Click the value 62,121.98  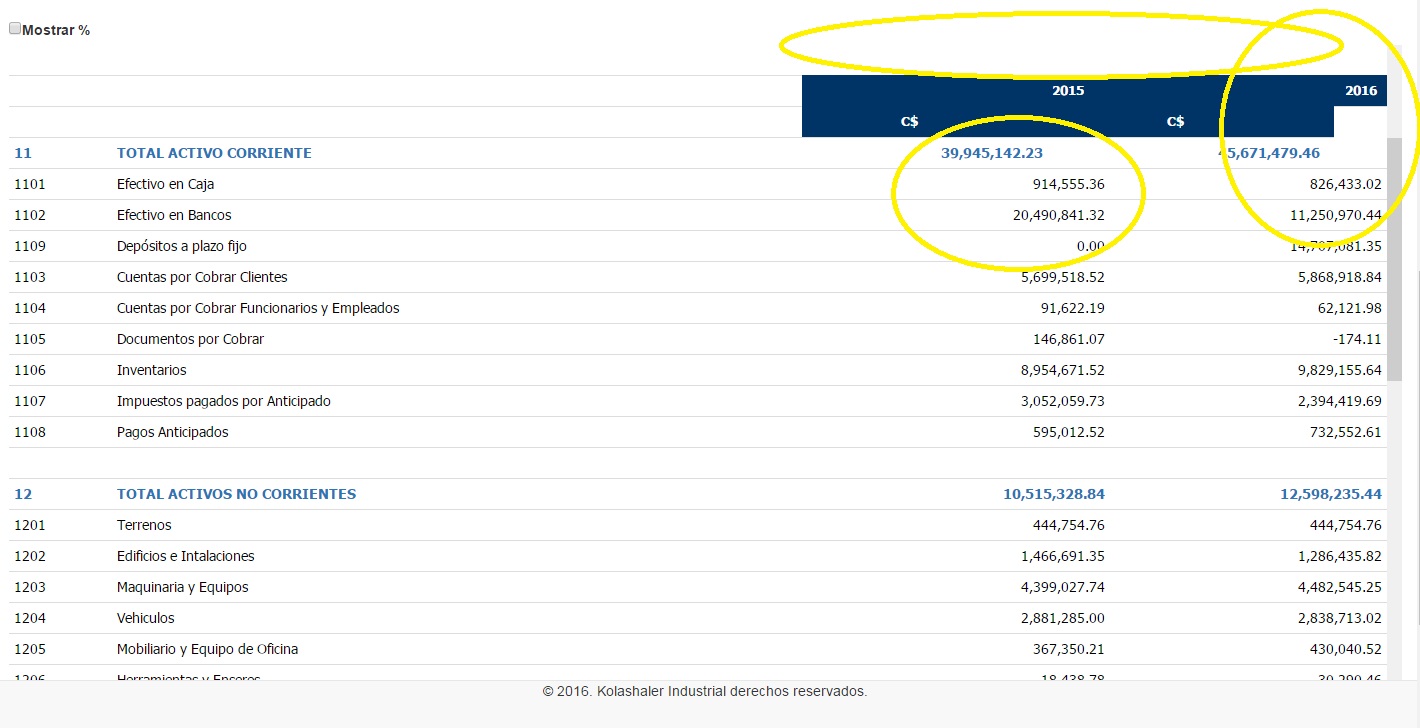(1350, 308)
